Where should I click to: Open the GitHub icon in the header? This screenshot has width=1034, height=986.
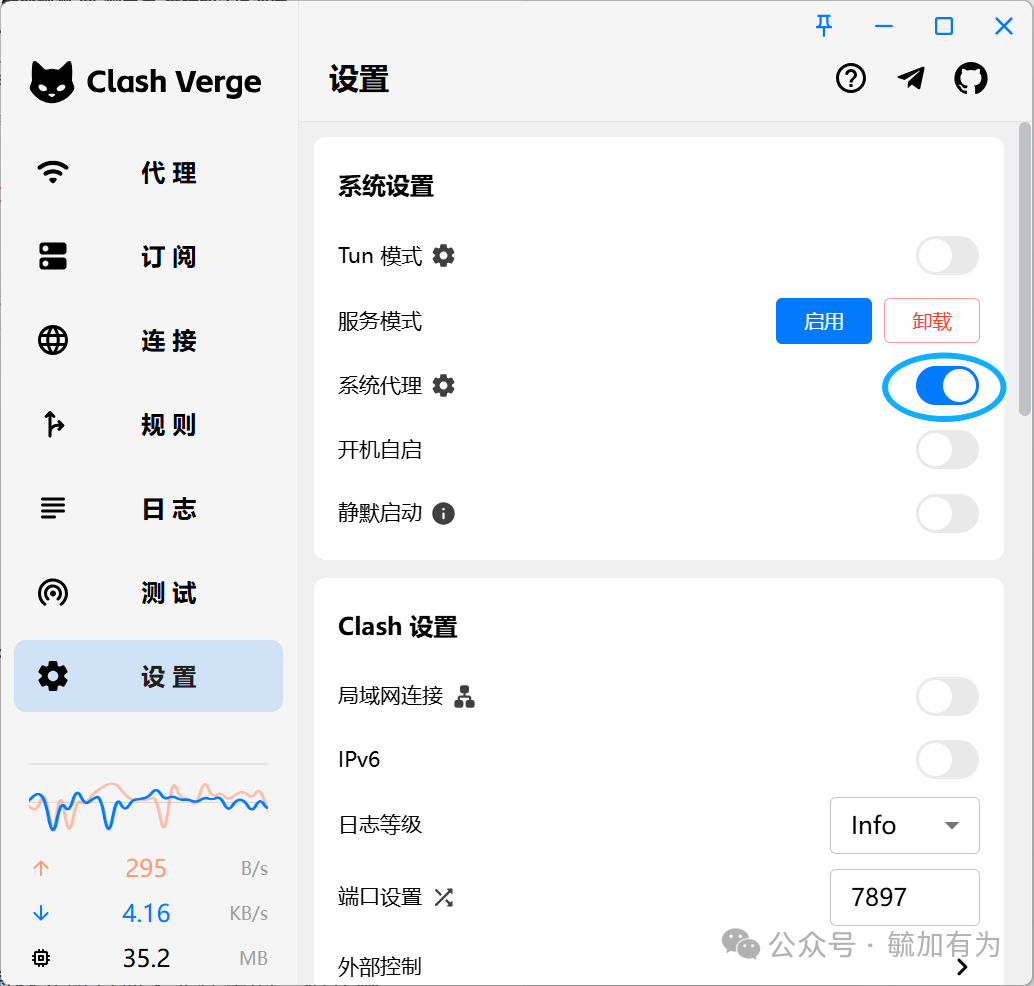970,79
